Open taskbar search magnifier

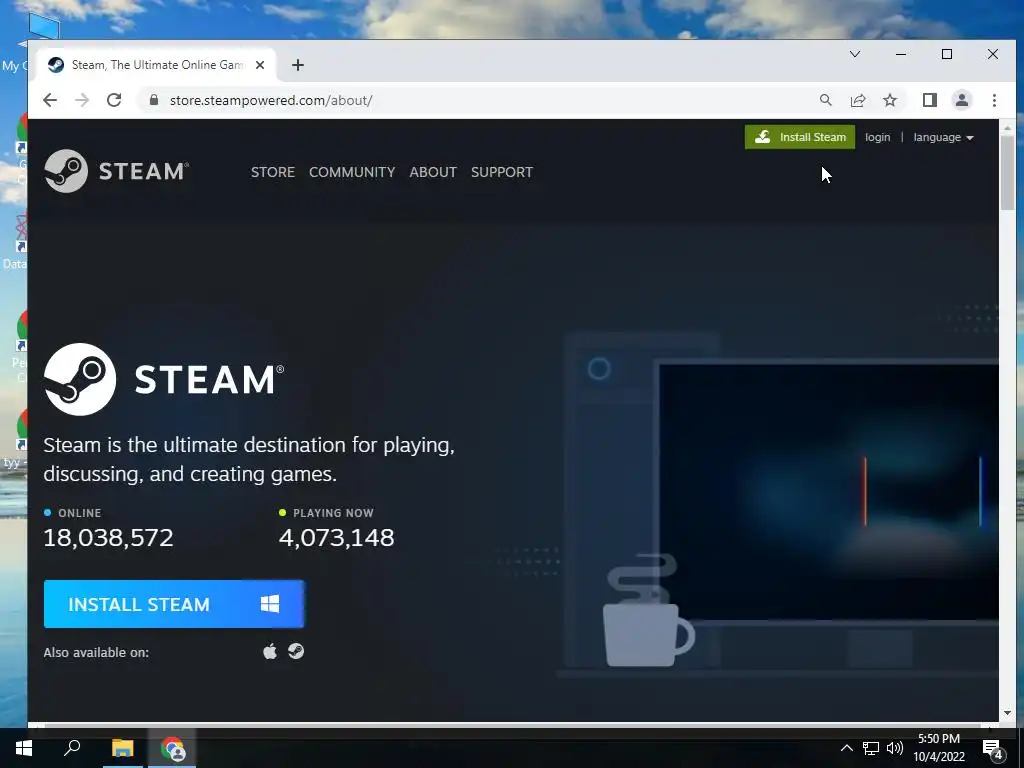point(72,748)
